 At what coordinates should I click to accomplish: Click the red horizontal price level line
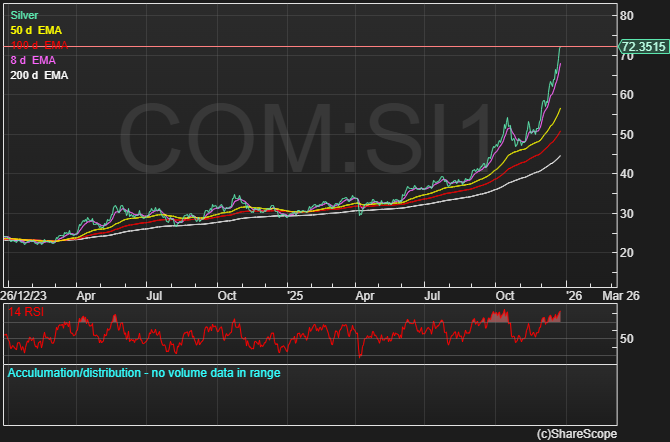pos(300,46)
